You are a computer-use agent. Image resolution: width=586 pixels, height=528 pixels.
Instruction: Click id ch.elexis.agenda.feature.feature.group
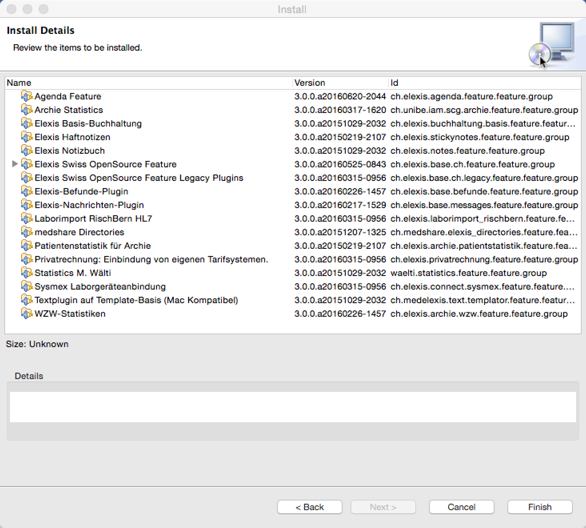tap(472, 96)
